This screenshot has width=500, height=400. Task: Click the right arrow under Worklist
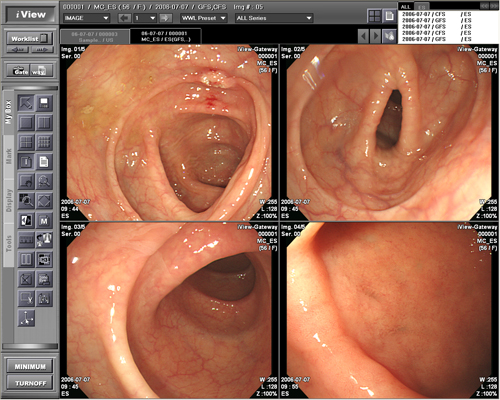tap(42, 50)
